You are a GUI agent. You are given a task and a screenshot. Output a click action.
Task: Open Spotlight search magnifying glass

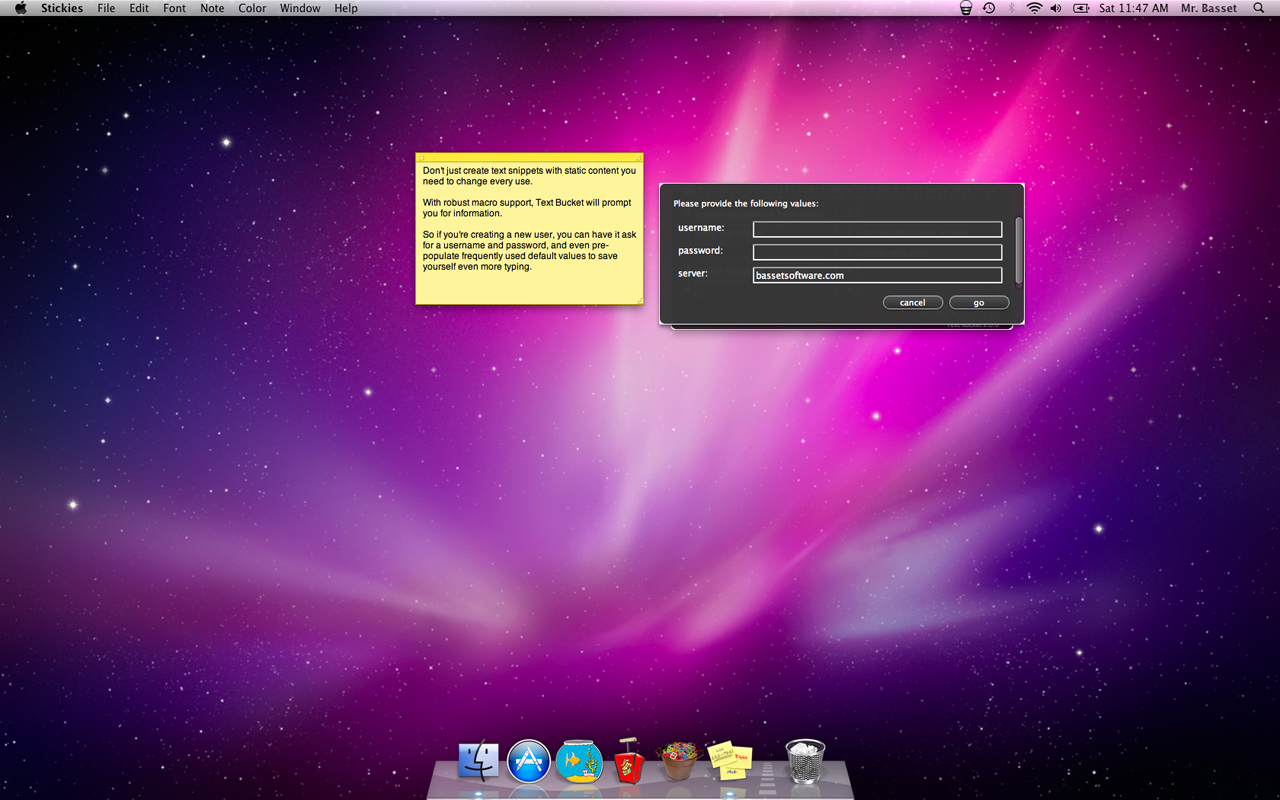coord(1258,8)
